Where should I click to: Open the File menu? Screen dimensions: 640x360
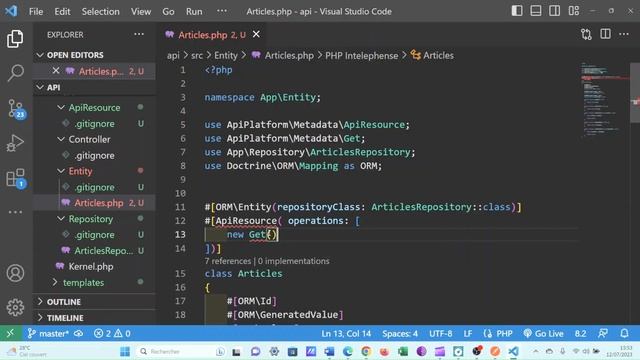coord(36,11)
